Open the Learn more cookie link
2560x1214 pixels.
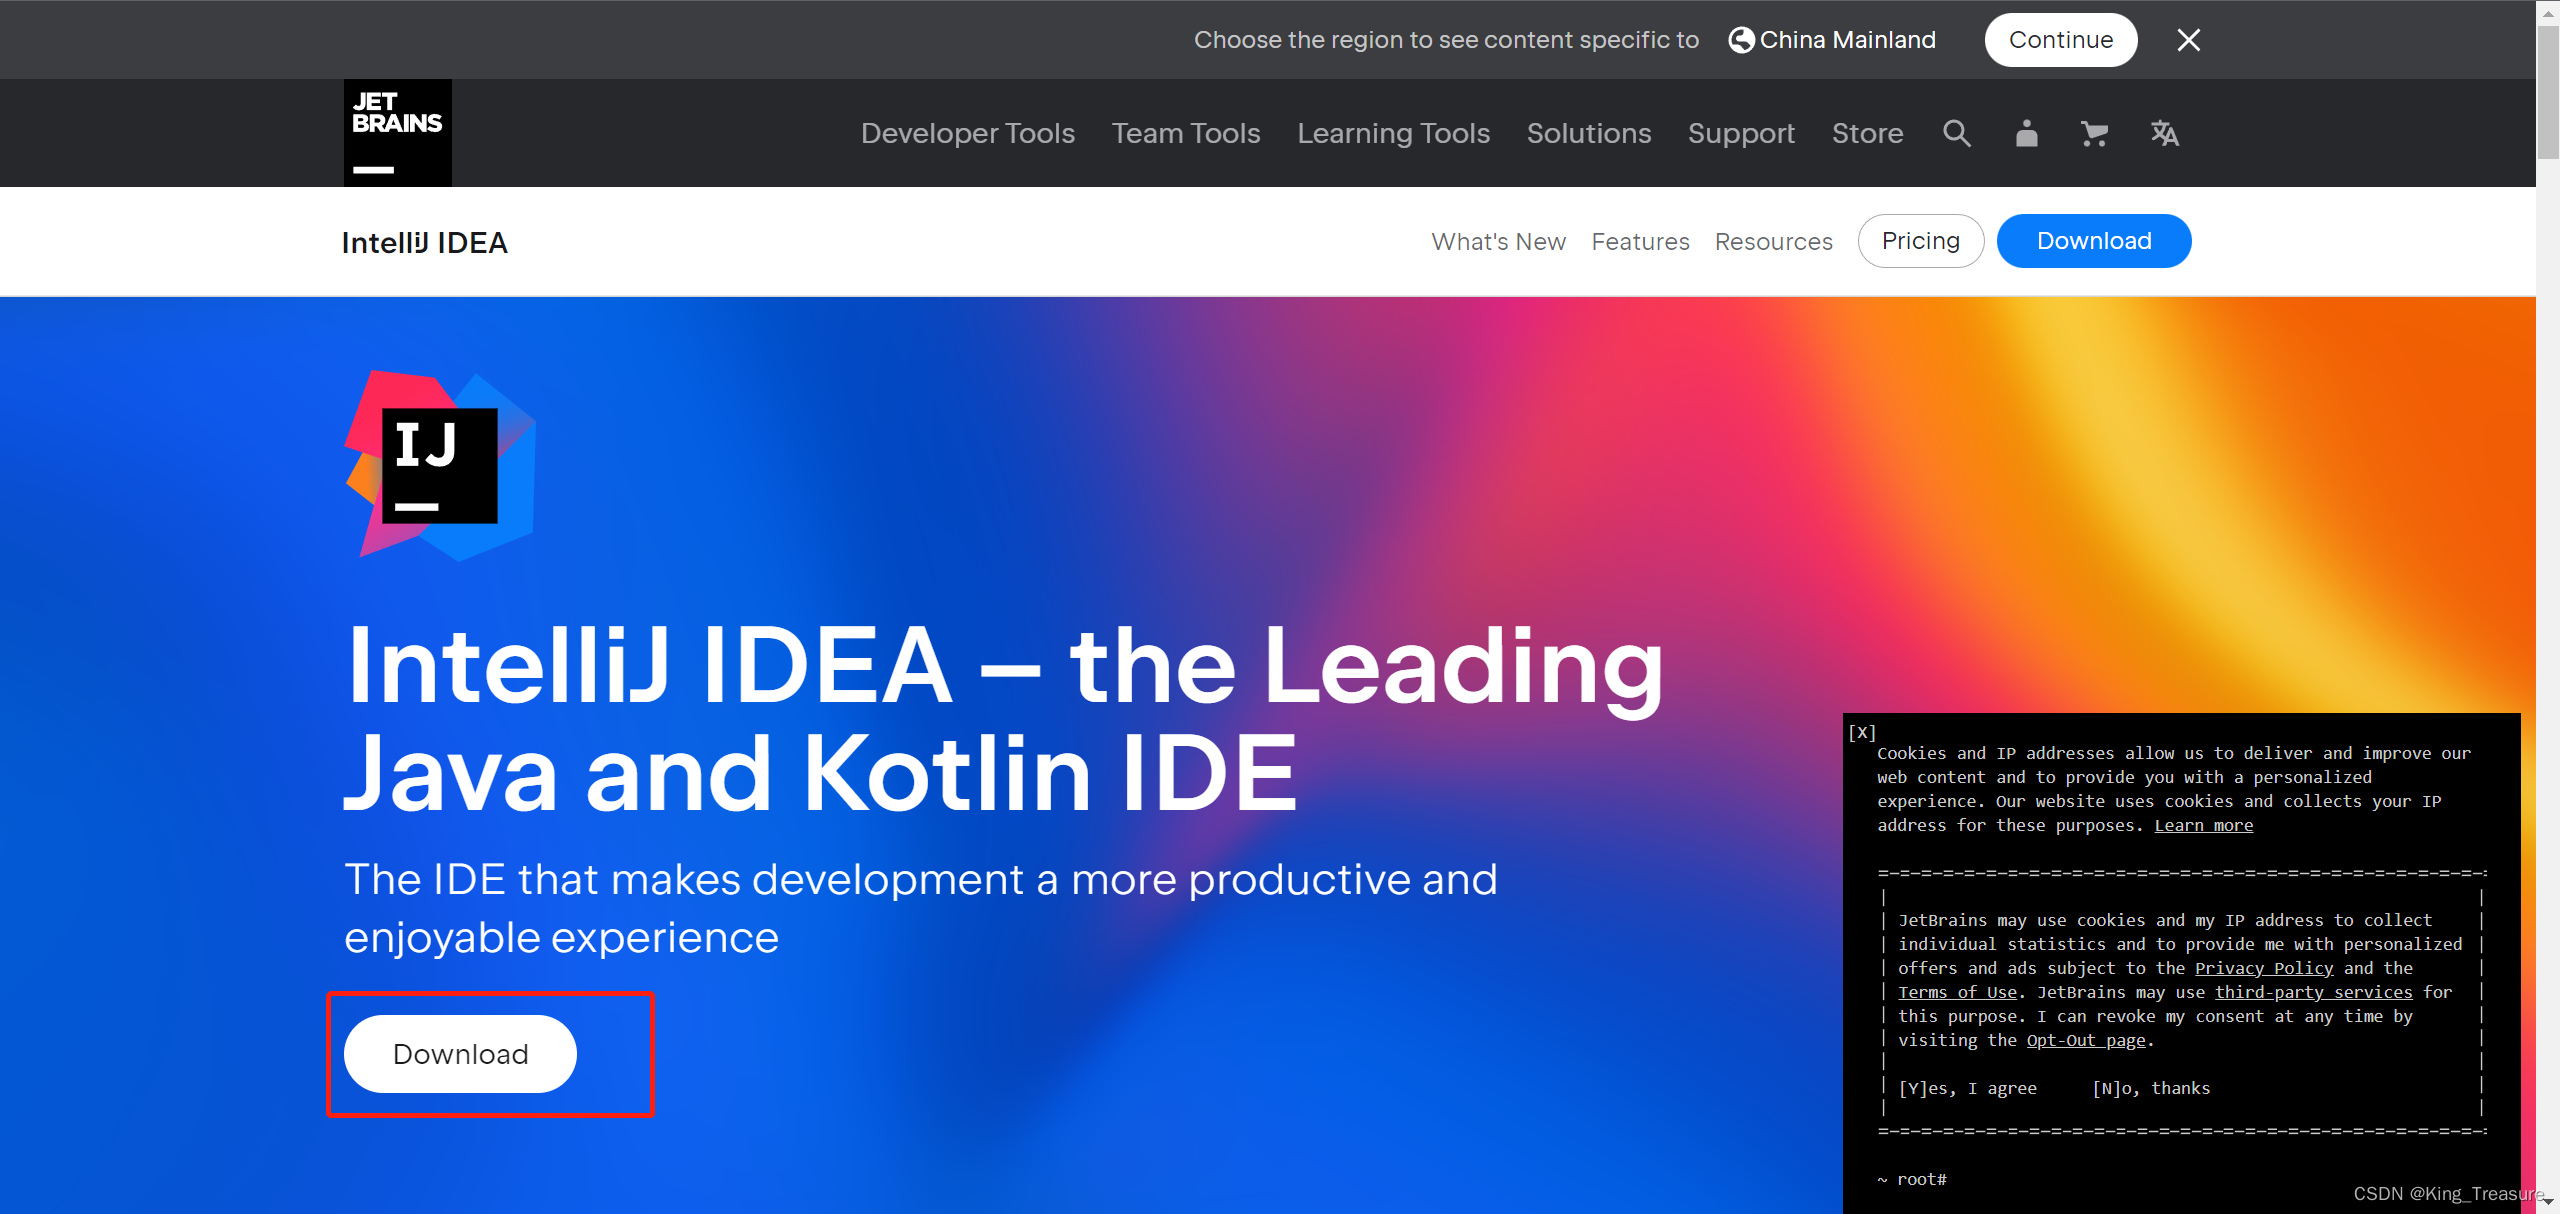click(2203, 825)
